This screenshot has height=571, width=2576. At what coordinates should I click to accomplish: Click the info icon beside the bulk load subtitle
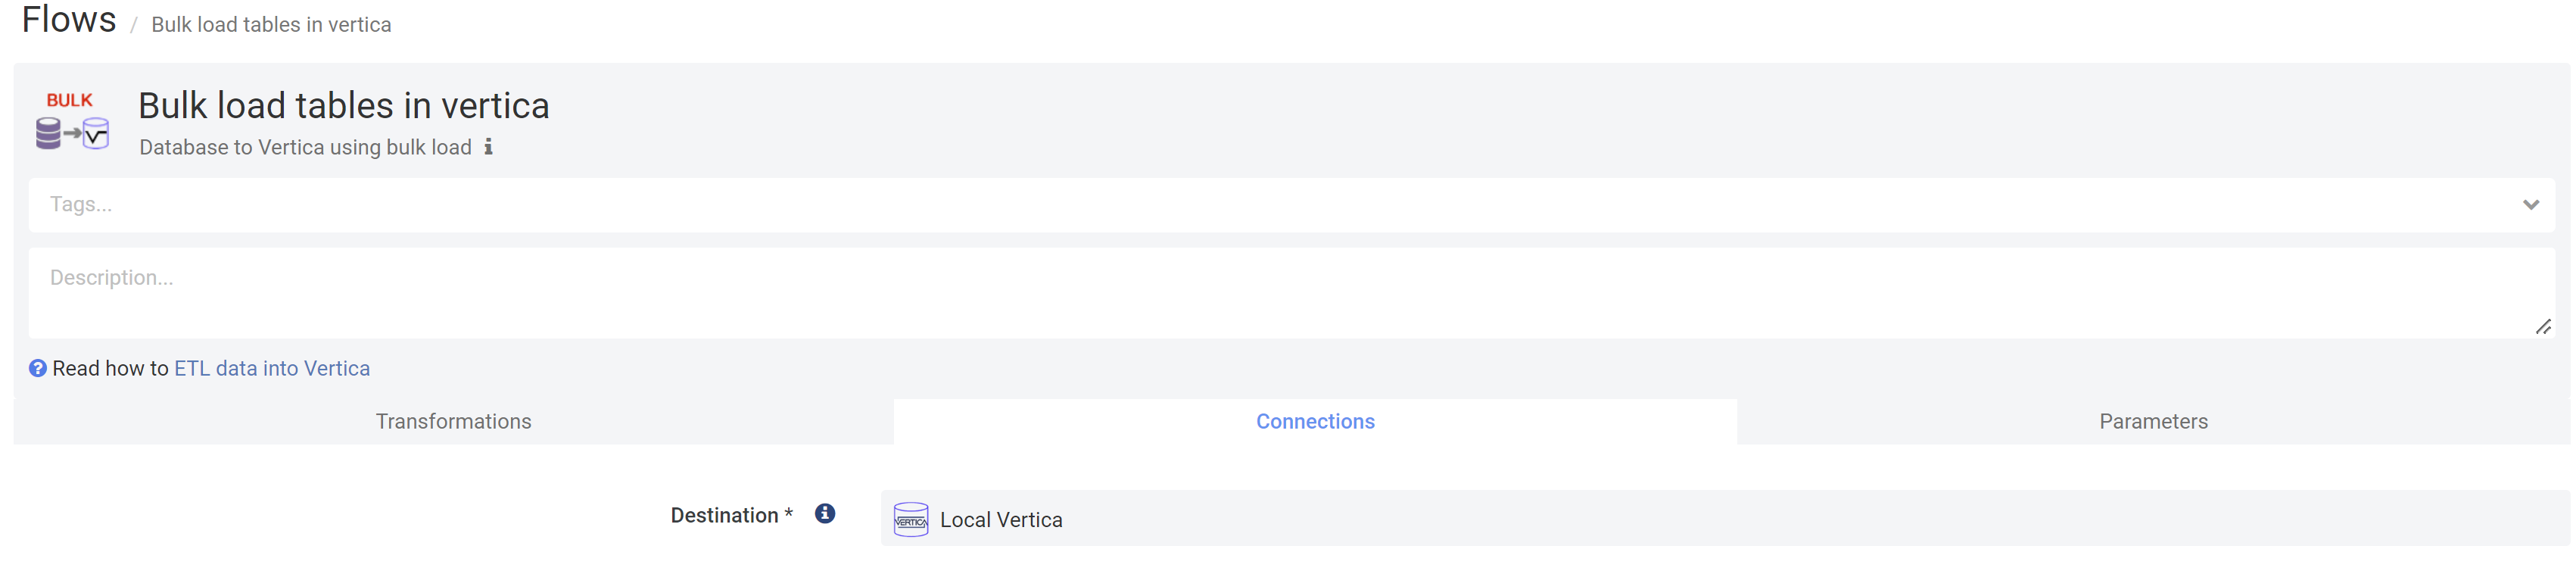pos(488,147)
